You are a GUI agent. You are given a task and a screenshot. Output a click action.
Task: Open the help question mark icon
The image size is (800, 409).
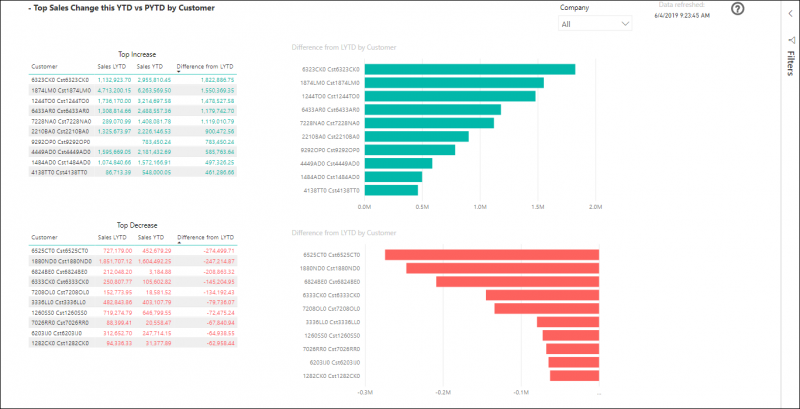click(738, 9)
